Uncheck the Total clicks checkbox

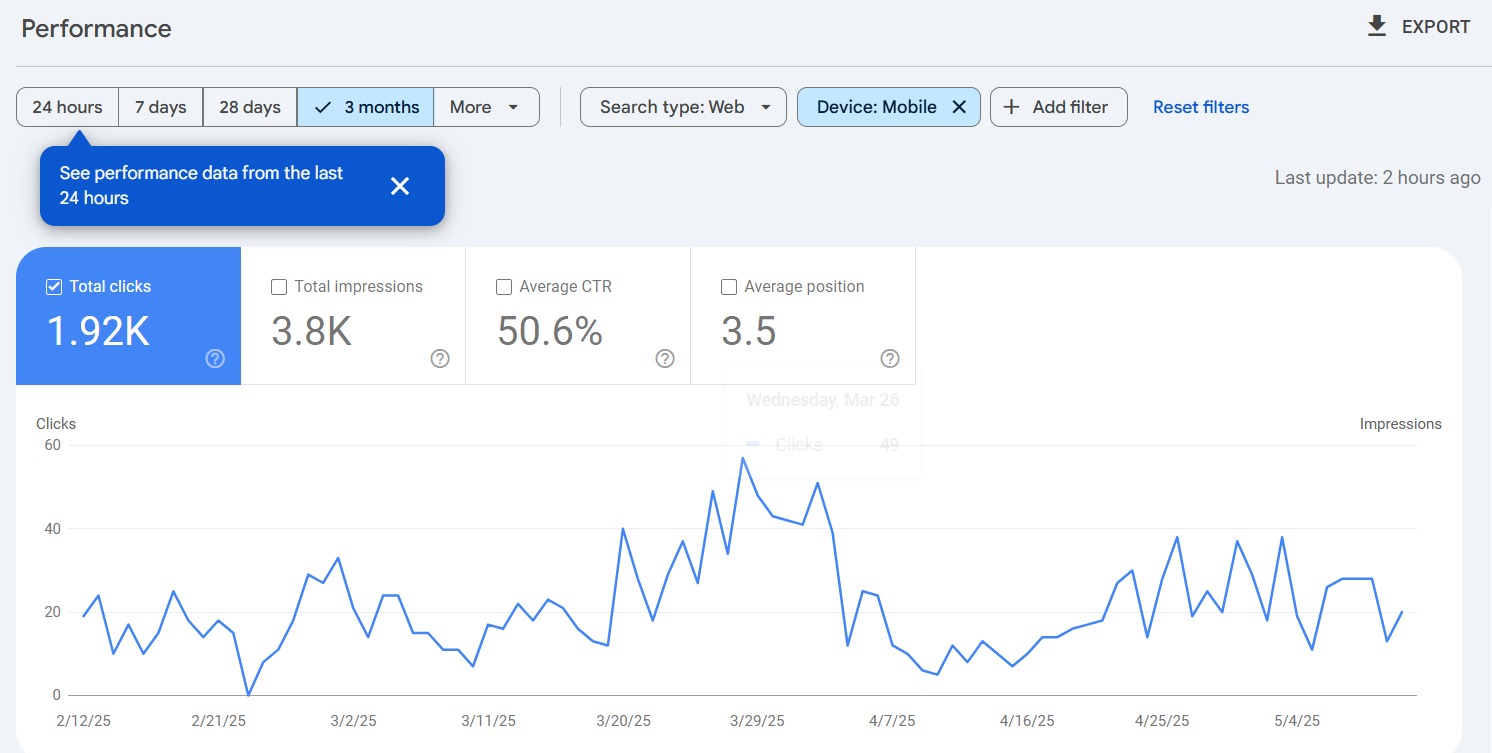[x=54, y=287]
